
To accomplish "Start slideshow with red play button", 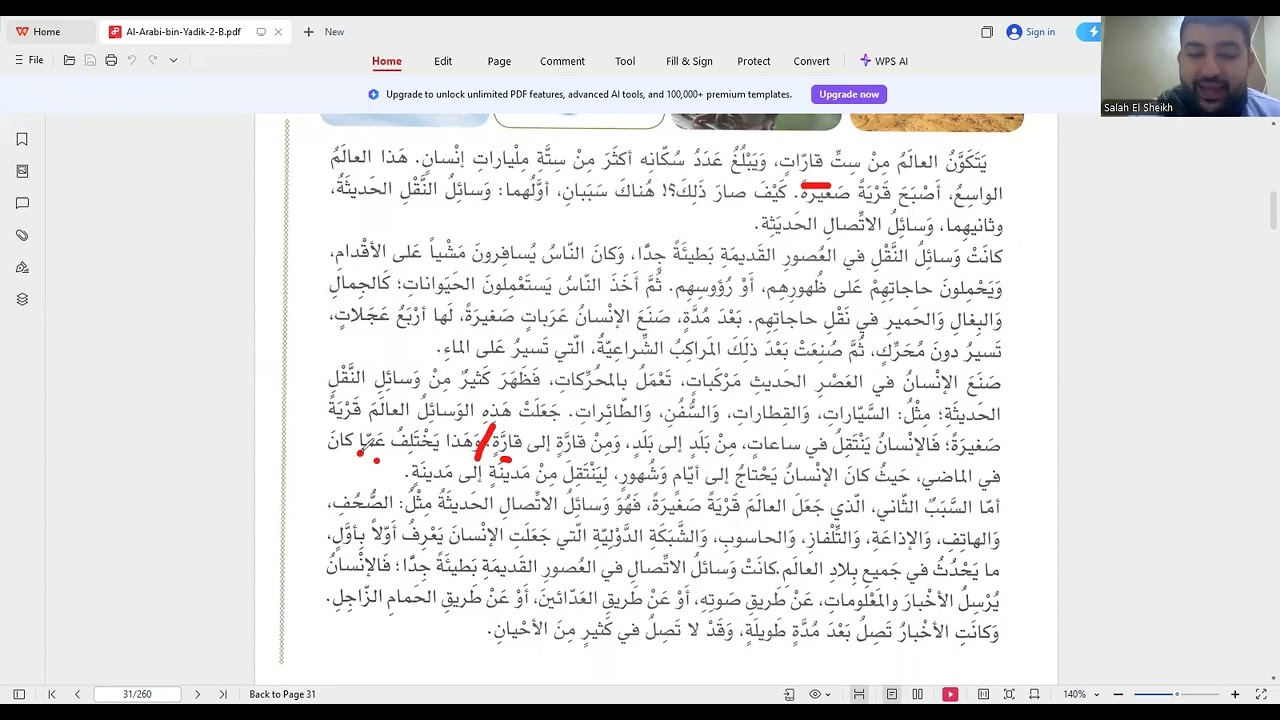I will [950, 694].
